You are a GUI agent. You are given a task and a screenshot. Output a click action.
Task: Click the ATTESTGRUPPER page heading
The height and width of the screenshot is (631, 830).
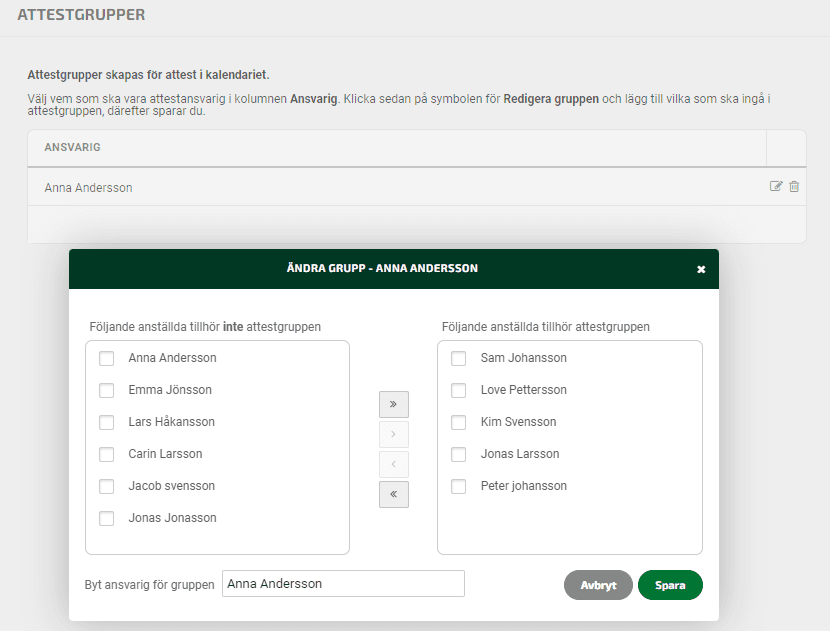[x=81, y=14]
